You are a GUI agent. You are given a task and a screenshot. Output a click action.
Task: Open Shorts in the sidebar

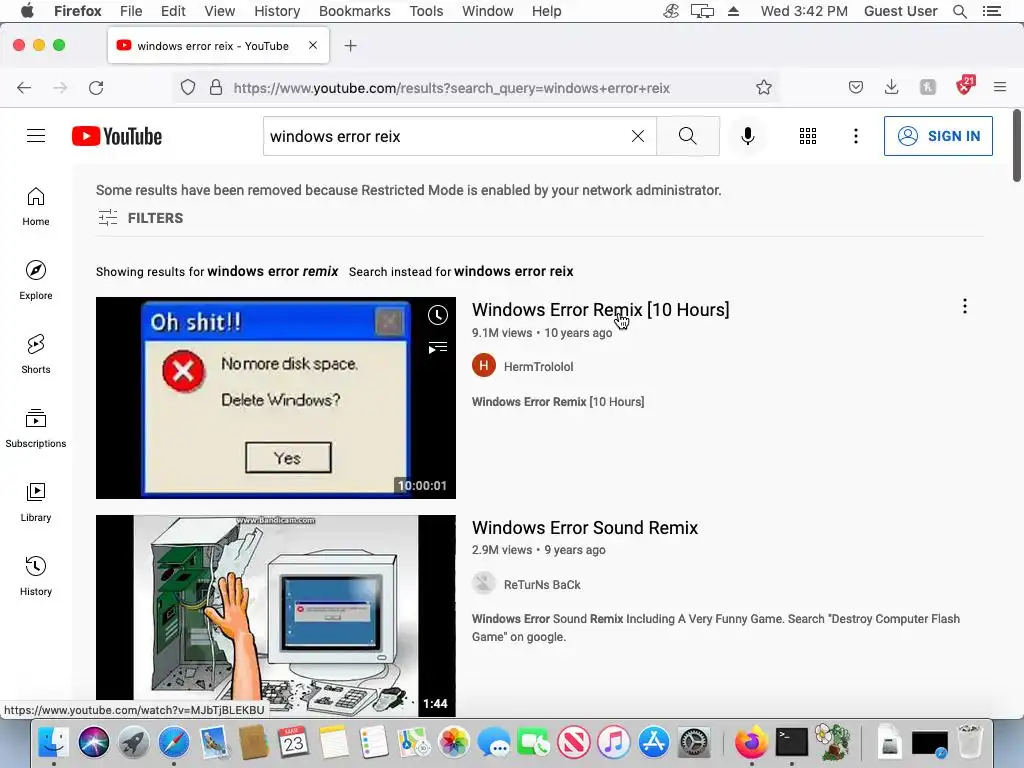pos(36,354)
